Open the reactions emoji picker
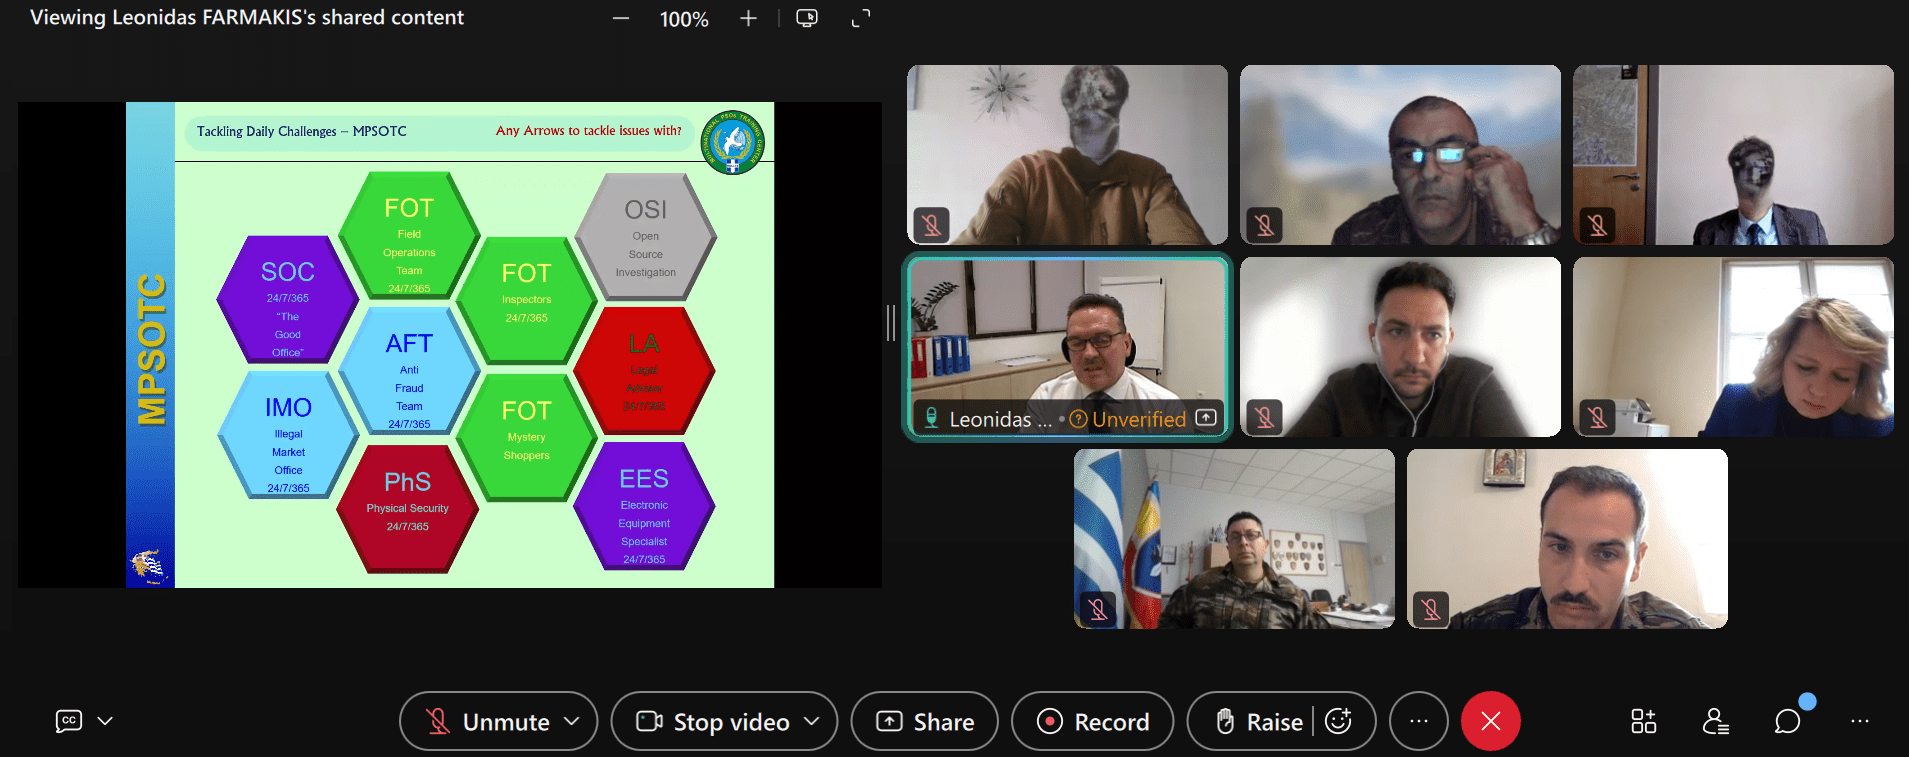This screenshot has width=1909, height=757. tap(1339, 721)
